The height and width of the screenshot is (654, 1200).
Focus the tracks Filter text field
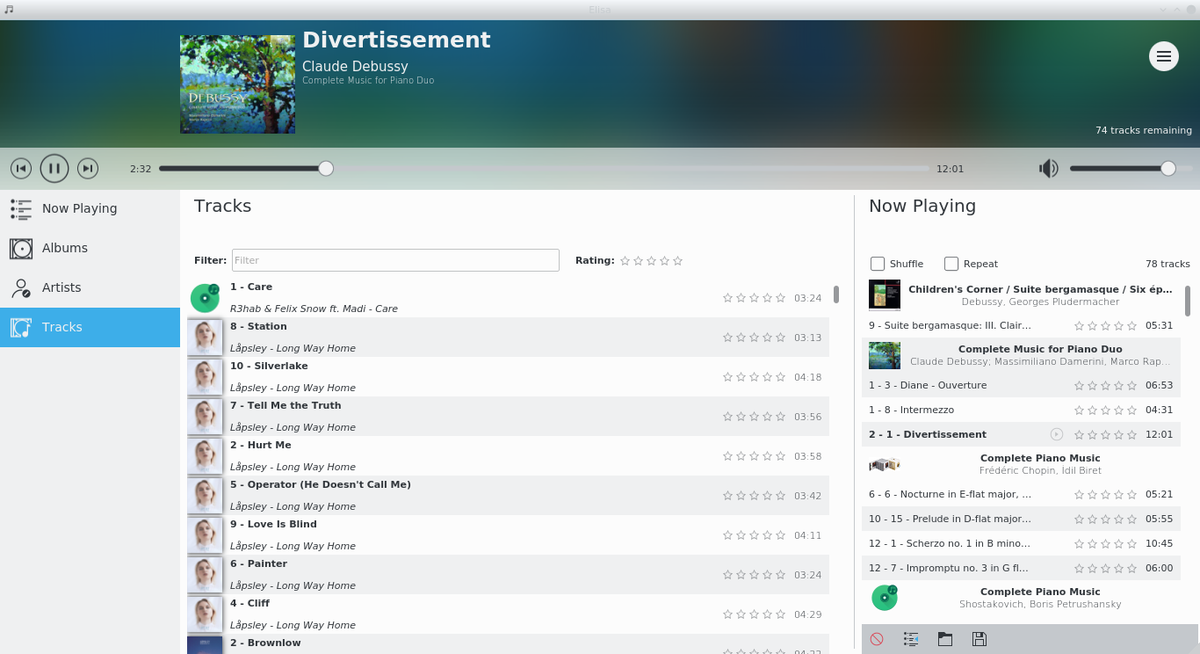395,260
